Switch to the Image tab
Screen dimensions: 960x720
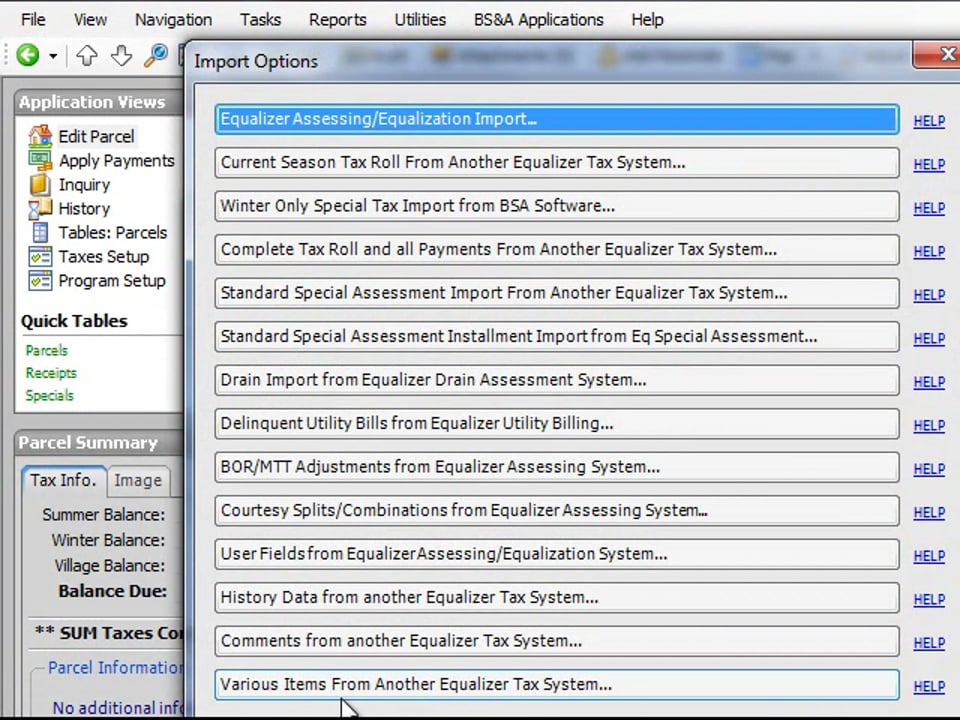tap(138, 481)
